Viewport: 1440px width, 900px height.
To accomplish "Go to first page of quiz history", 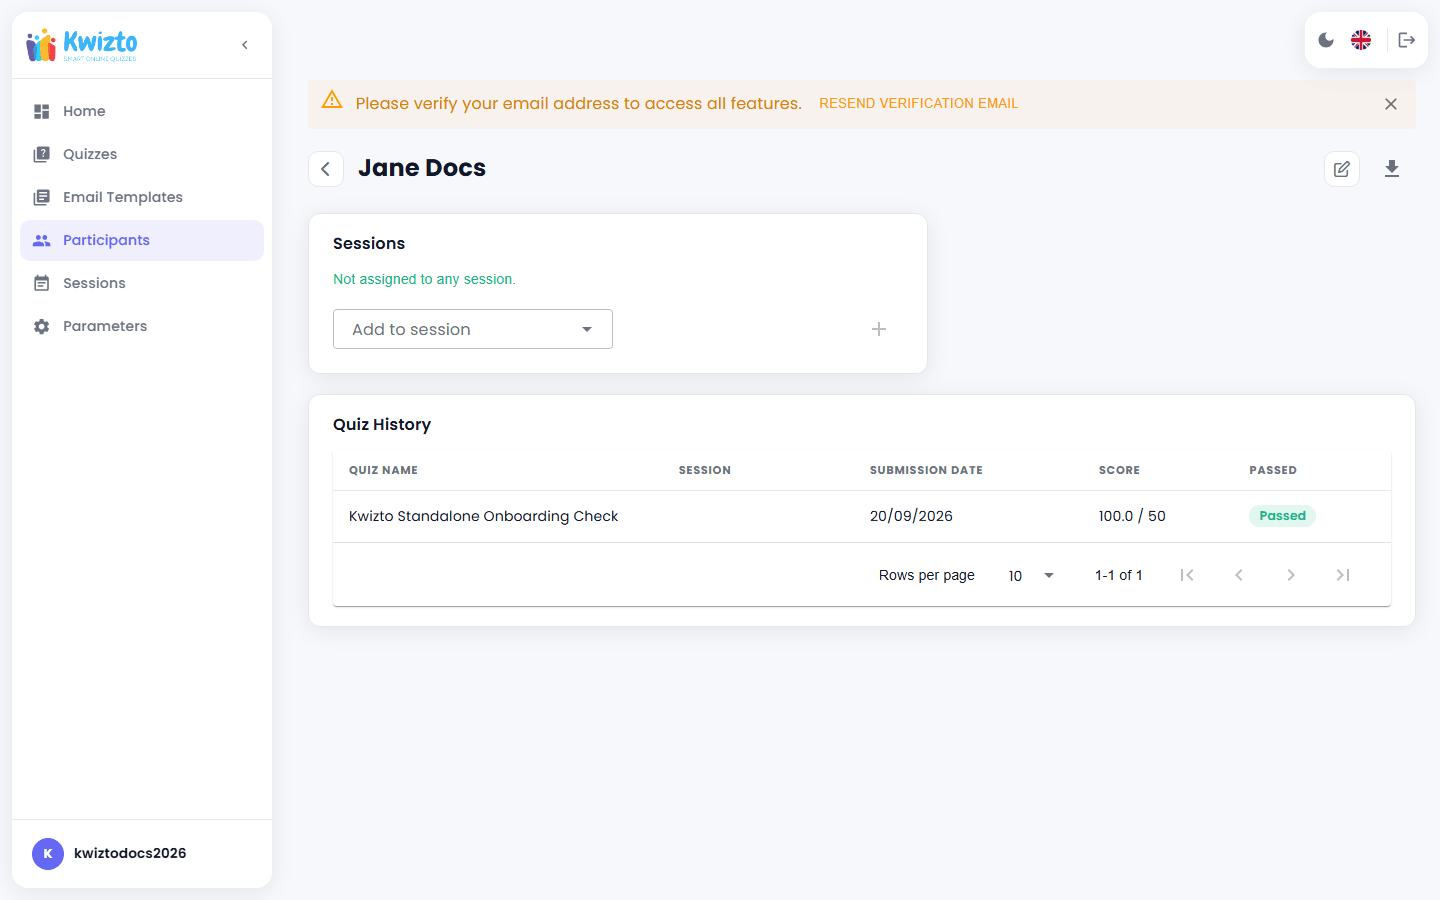I will 1187,575.
